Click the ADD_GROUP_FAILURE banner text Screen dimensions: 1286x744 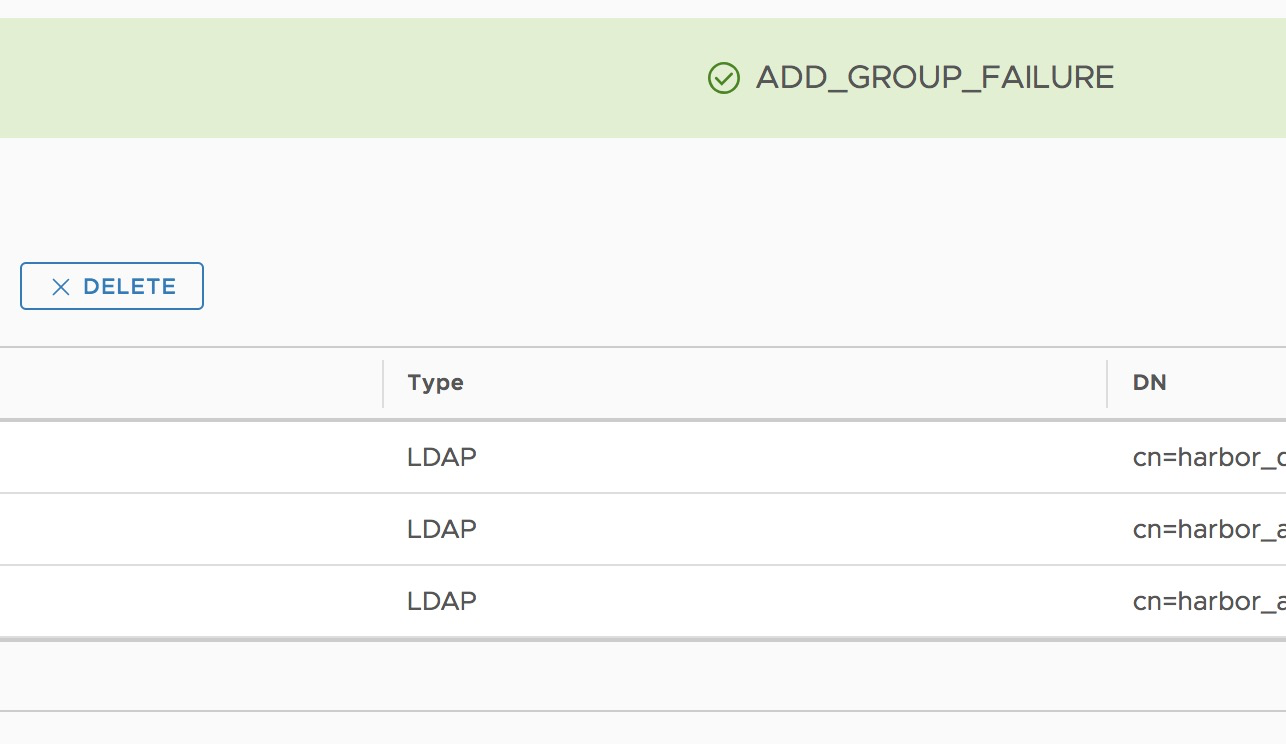click(936, 77)
